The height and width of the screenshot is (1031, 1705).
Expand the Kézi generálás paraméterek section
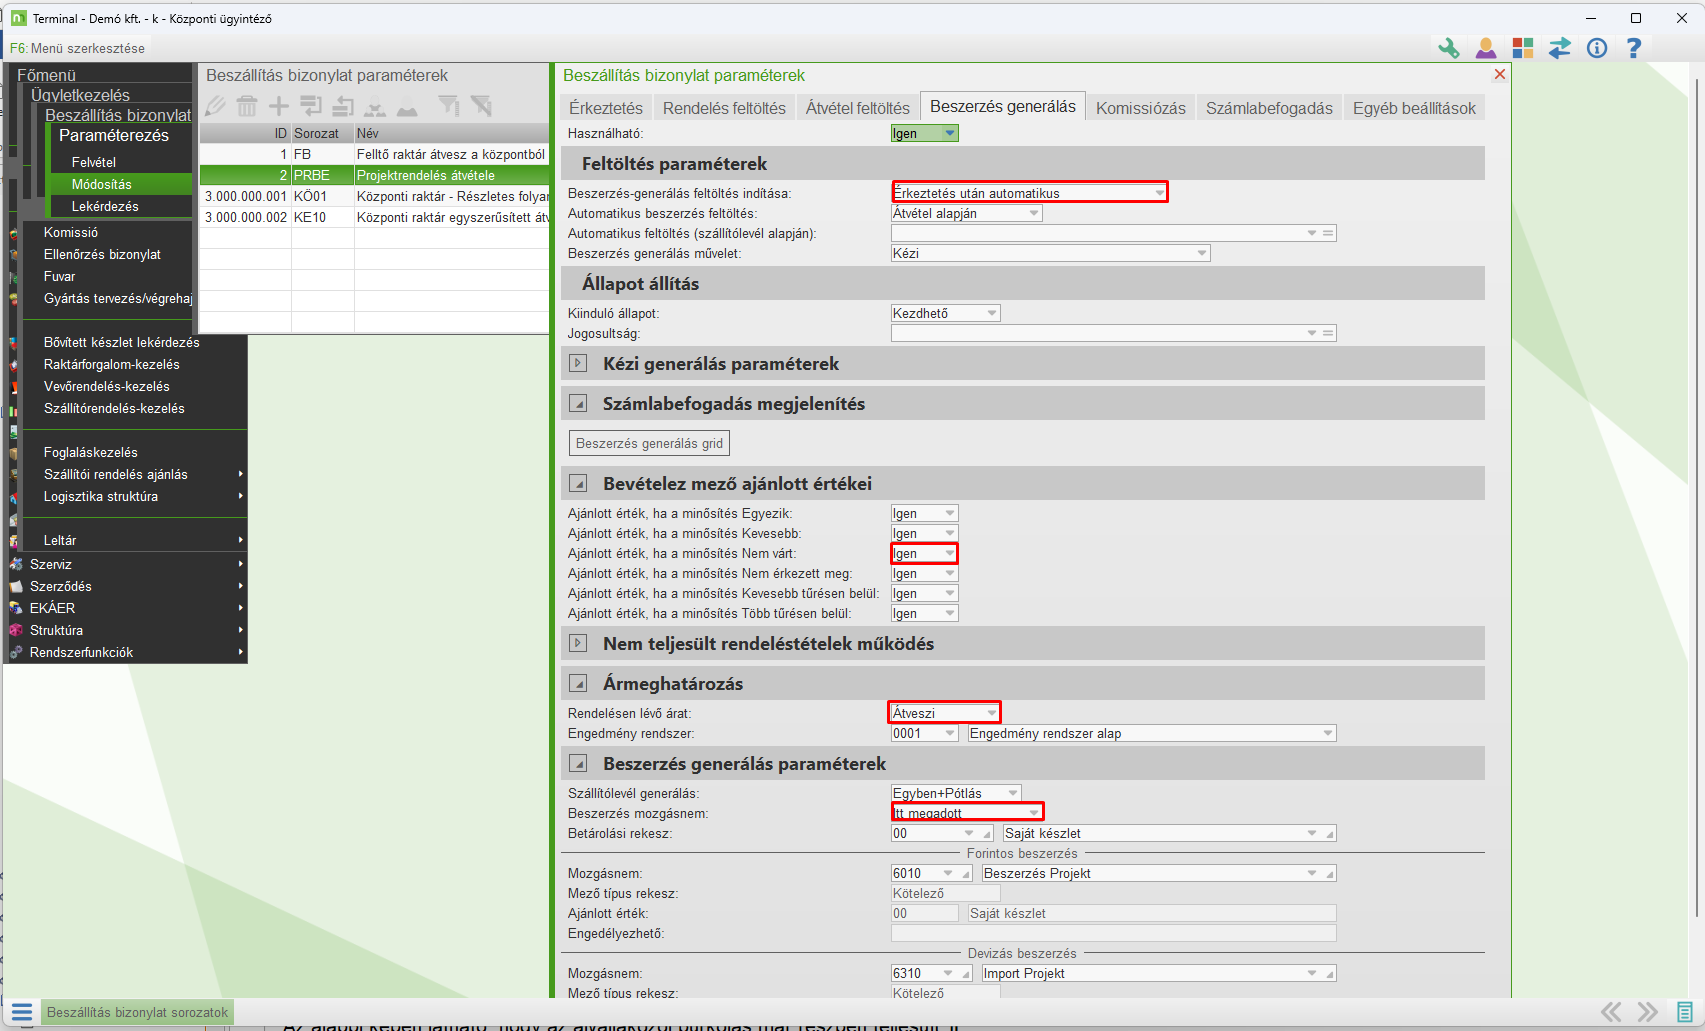click(578, 364)
